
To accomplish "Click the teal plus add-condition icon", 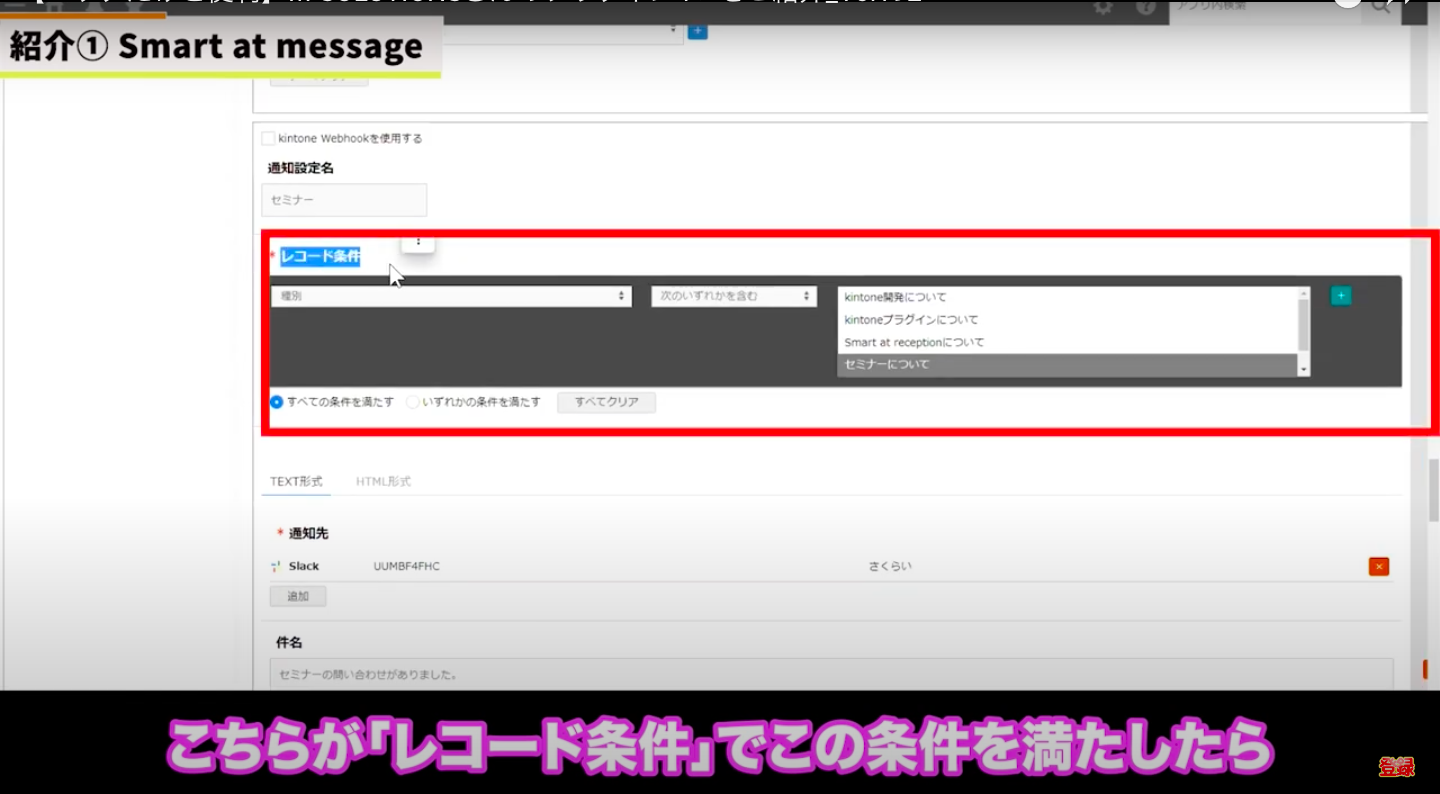I will (1340, 296).
